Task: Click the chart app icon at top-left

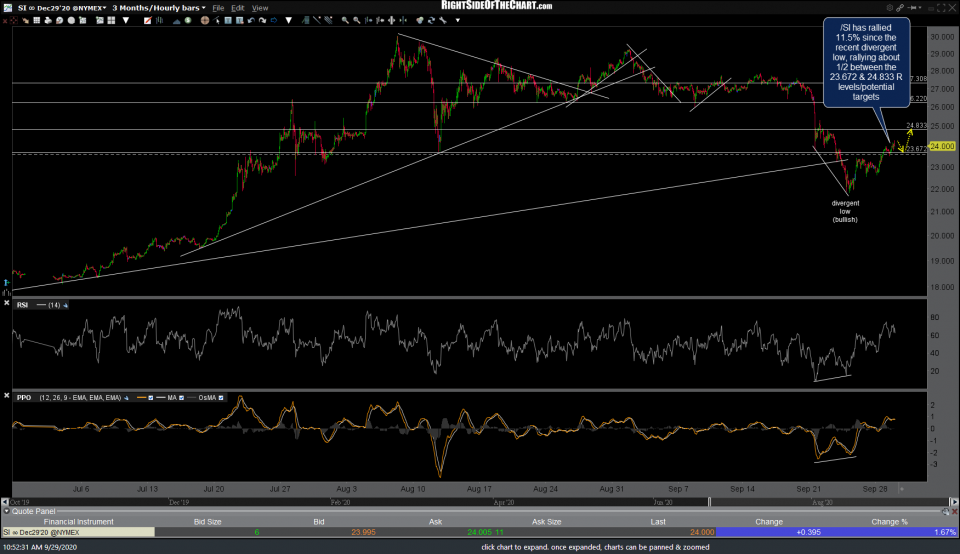Action: click(x=6, y=6)
